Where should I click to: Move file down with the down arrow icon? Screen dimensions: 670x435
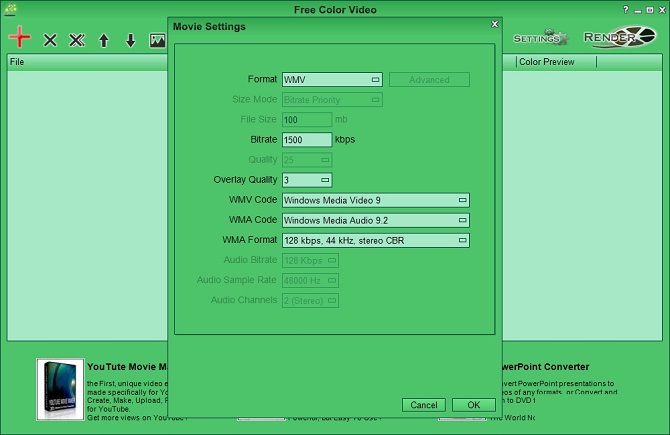pos(130,41)
